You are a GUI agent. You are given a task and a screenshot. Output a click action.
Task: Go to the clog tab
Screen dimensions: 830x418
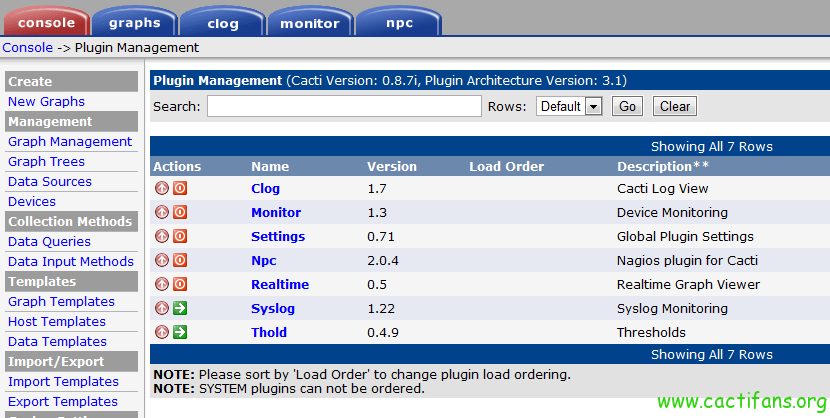click(x=222, y=22)
